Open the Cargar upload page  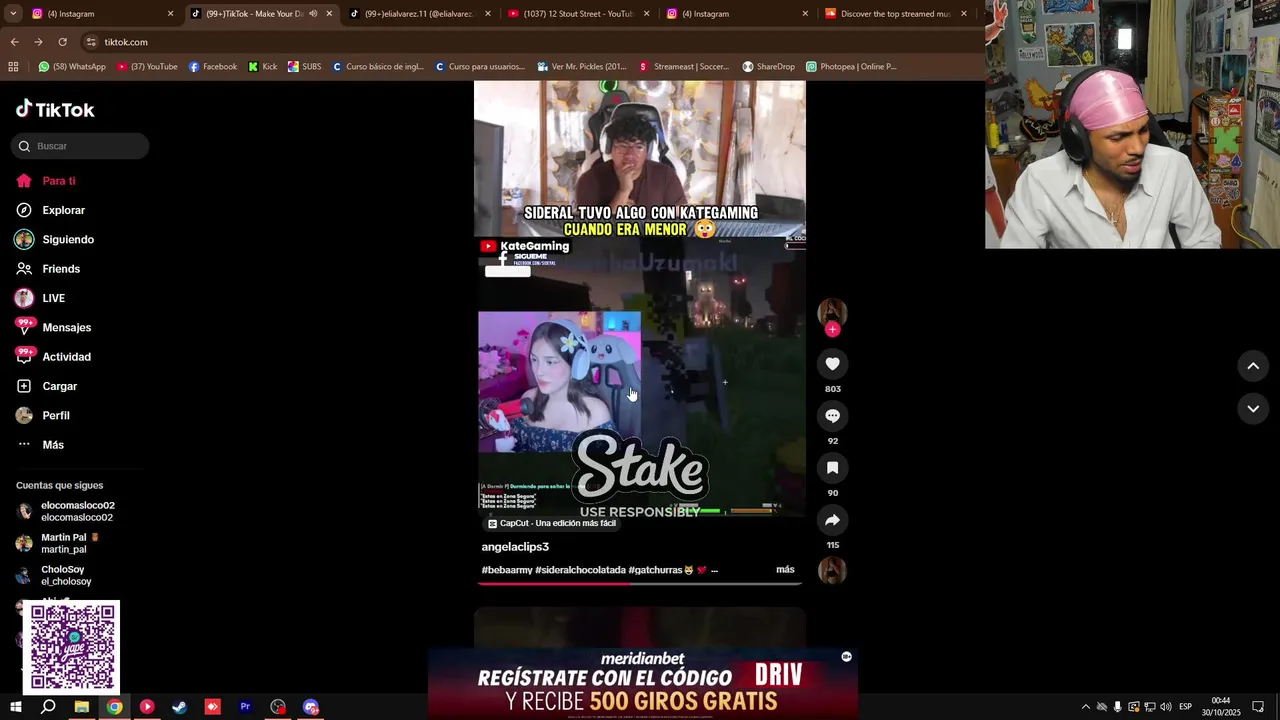click(59, 386)
